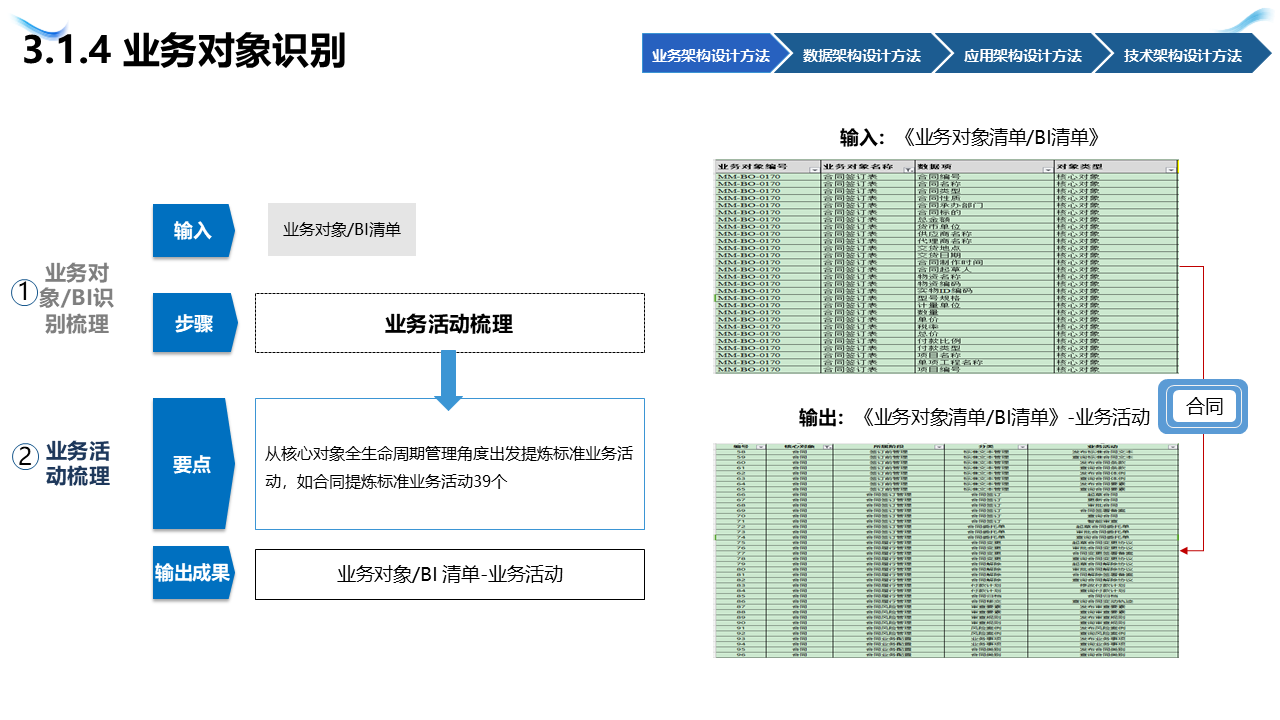The width and height of the screenshot is (1280, 720).
Task: Select the 合同制作时间 cell
Action: pos(985,262)
